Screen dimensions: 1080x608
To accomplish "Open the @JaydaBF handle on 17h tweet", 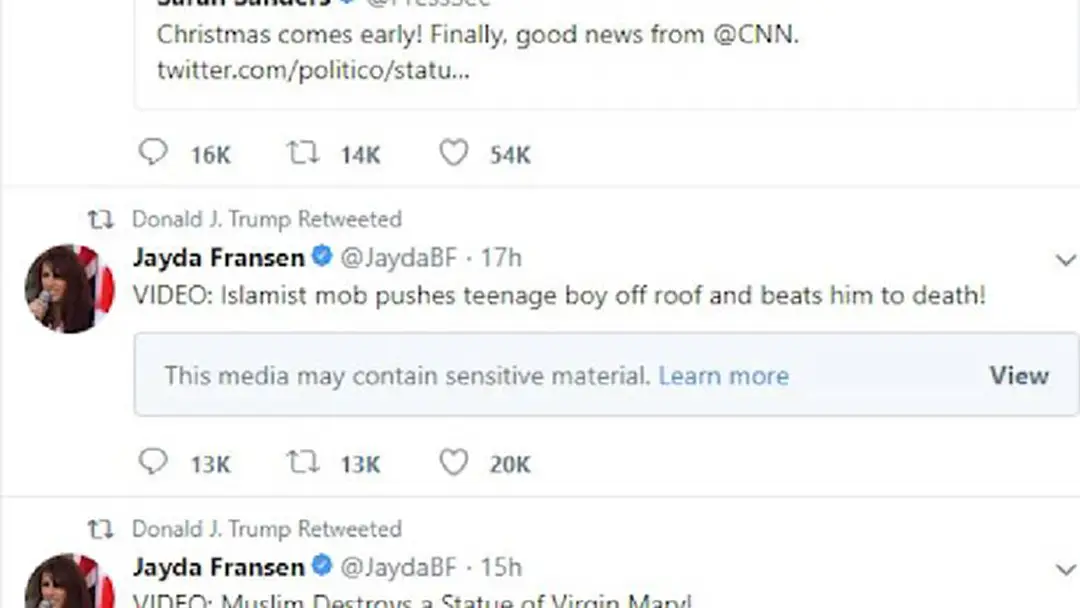I will (x=399, y=258).
